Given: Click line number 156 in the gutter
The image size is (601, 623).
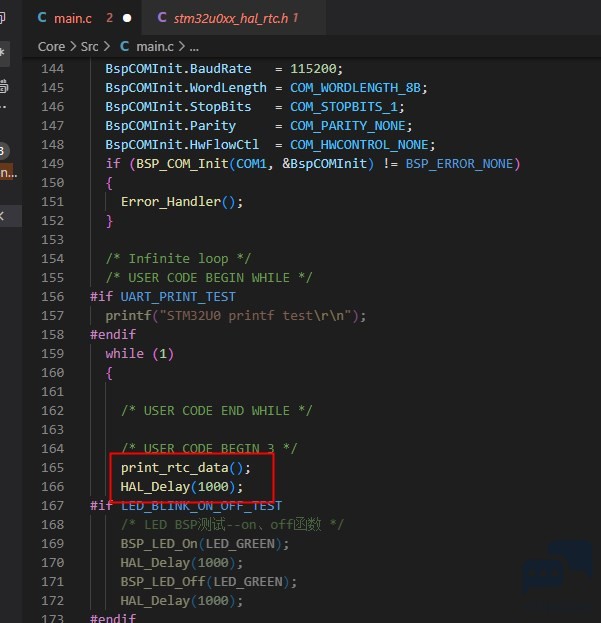Looking at the screenshot, I should click(x=52, y=297).
